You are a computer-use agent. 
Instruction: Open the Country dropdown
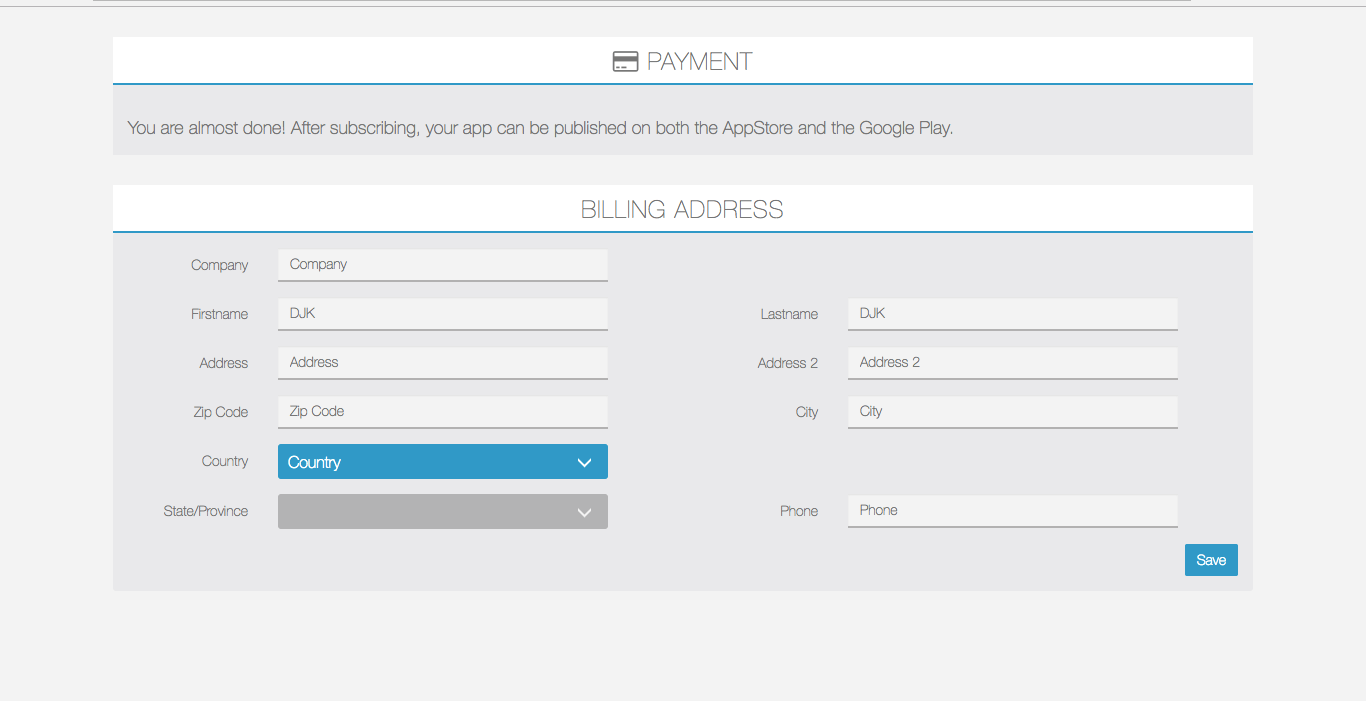[443, 462]
